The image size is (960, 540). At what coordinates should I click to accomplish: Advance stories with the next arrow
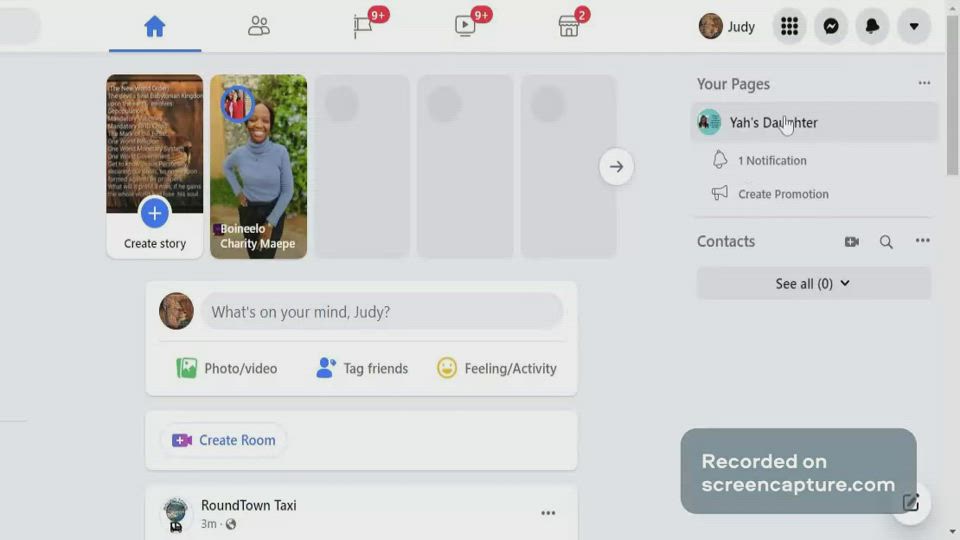[x=616, y=167]
